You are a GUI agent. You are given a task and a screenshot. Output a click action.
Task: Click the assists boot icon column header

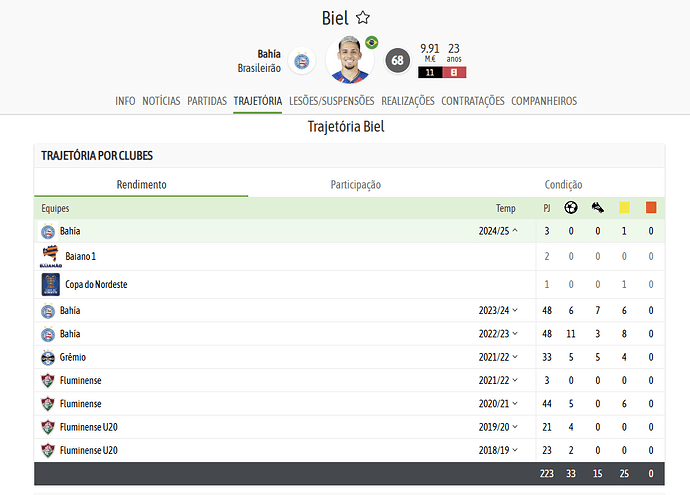[x=598, y=207]
